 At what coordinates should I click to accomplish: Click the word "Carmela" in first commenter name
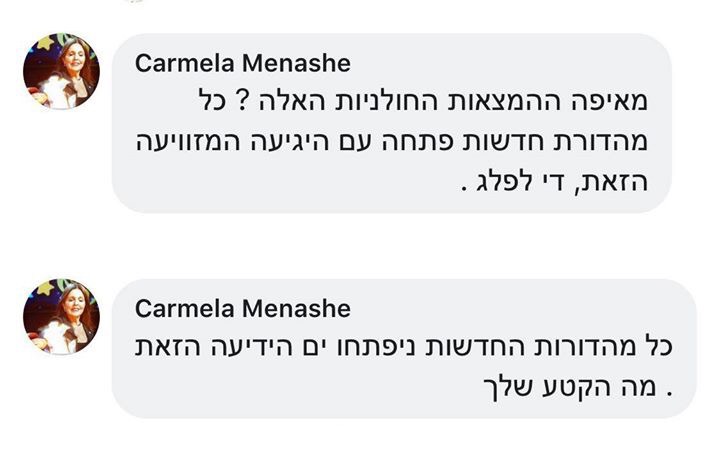(x=185, y=63)
